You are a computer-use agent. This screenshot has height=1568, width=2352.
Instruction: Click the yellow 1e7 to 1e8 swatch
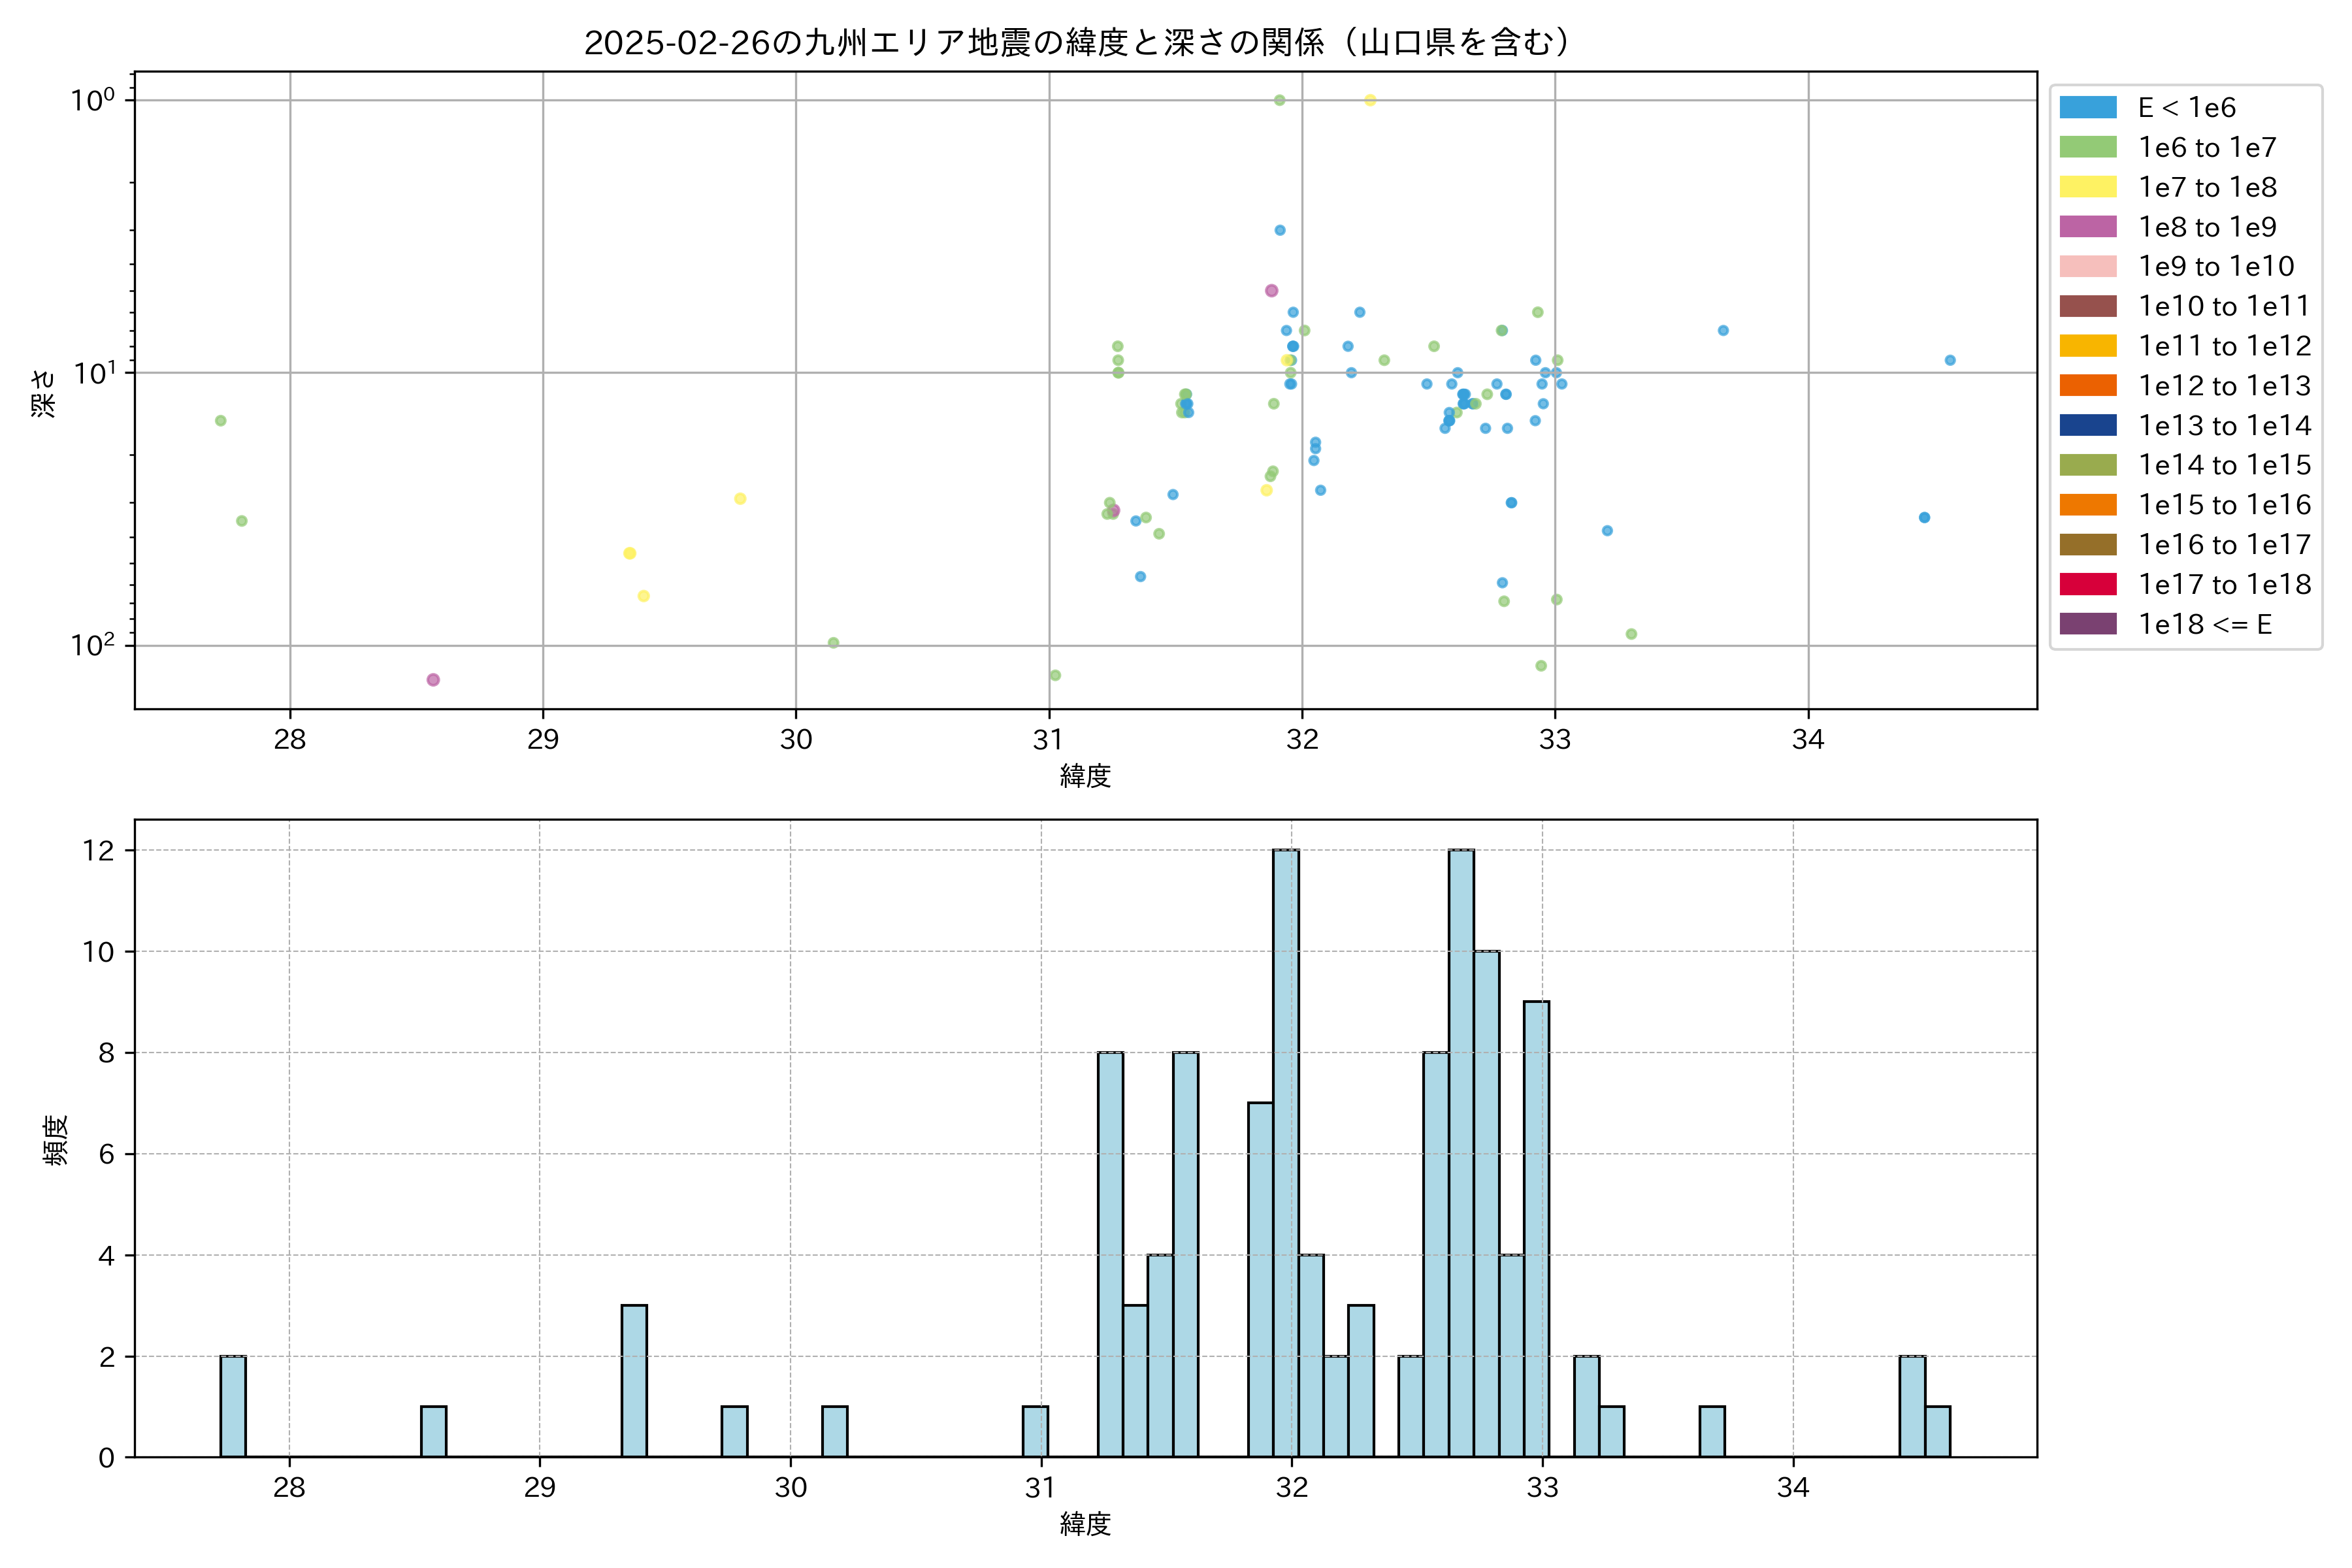click(2087, 187)
